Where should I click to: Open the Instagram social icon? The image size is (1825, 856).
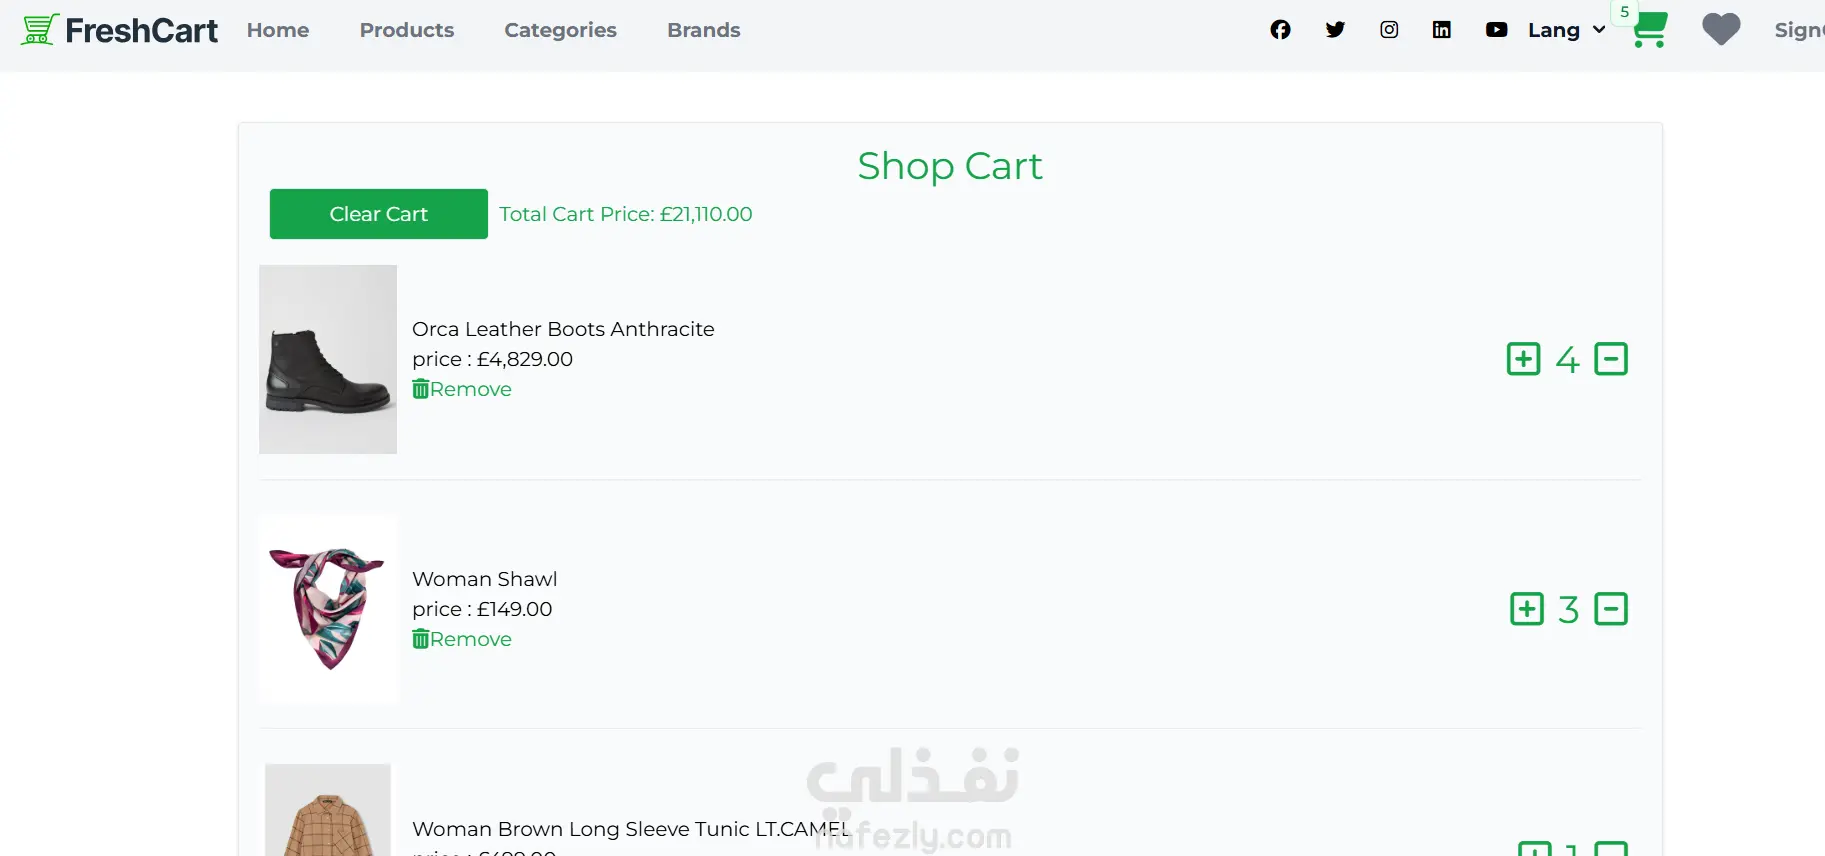(x=1389, y=30)
